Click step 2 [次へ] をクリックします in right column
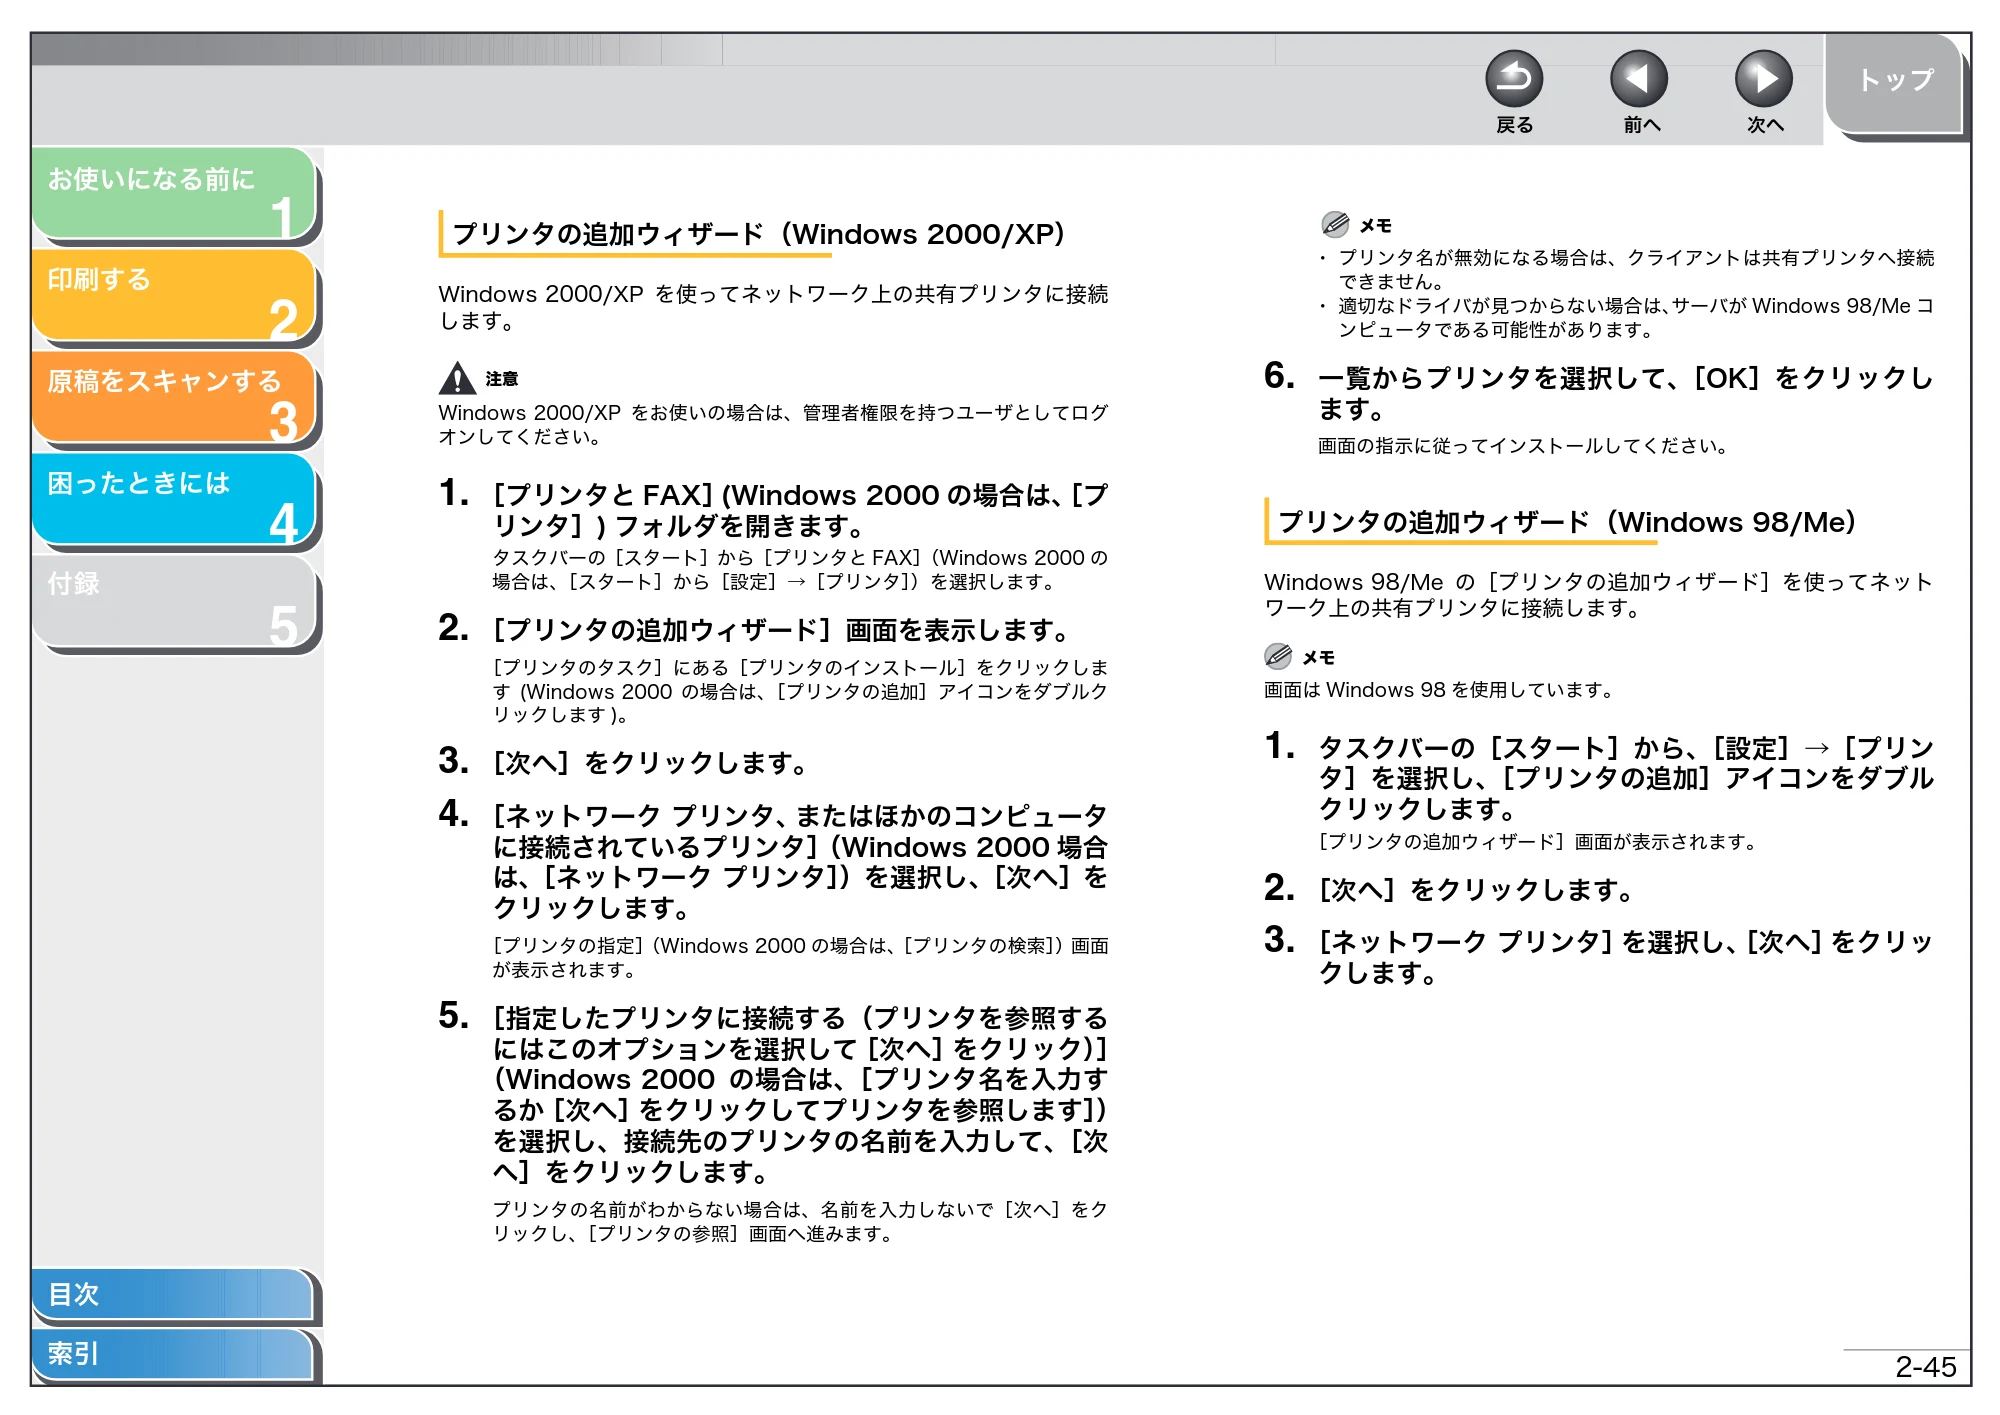Screen dimensions: 2000x1415 click(1476, 890)
